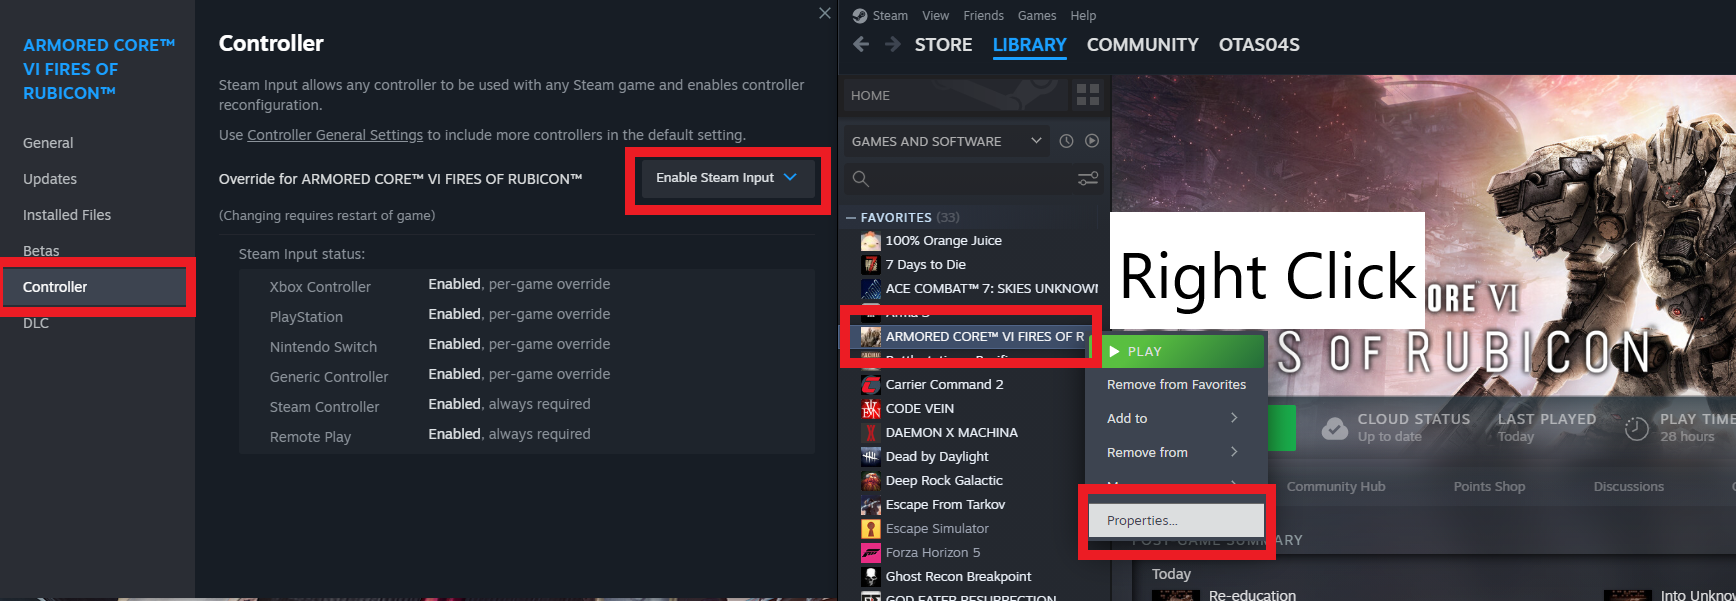
Task: Go back with the left arrow in Steam
Action: (x=861, y=44)
